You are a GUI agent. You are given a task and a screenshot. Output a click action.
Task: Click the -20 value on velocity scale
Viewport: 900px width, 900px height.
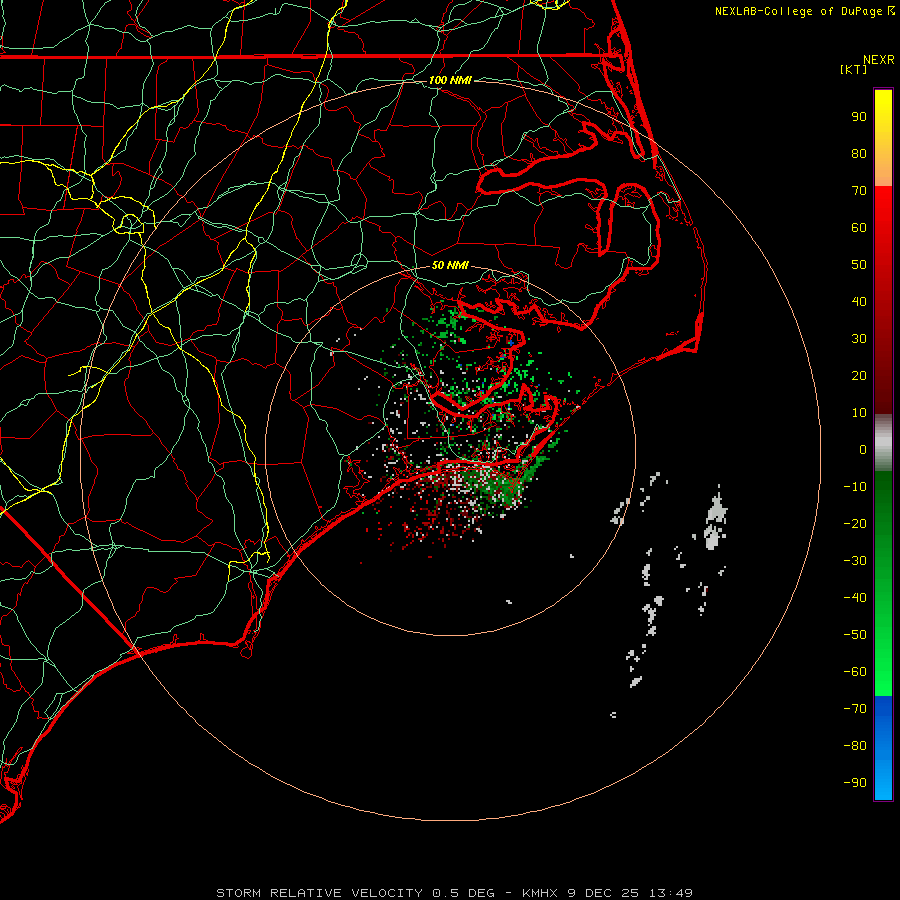click(855, 523)
